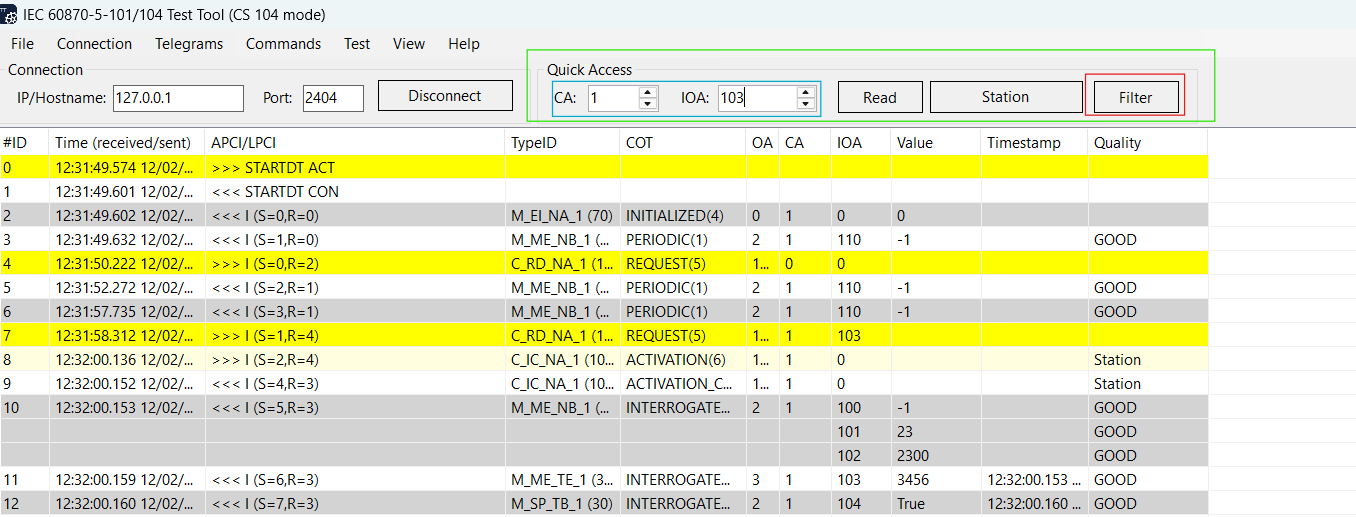The width and height of the screenshot is (1356, 517).
Task: Open the File menu
Action: 22,44
